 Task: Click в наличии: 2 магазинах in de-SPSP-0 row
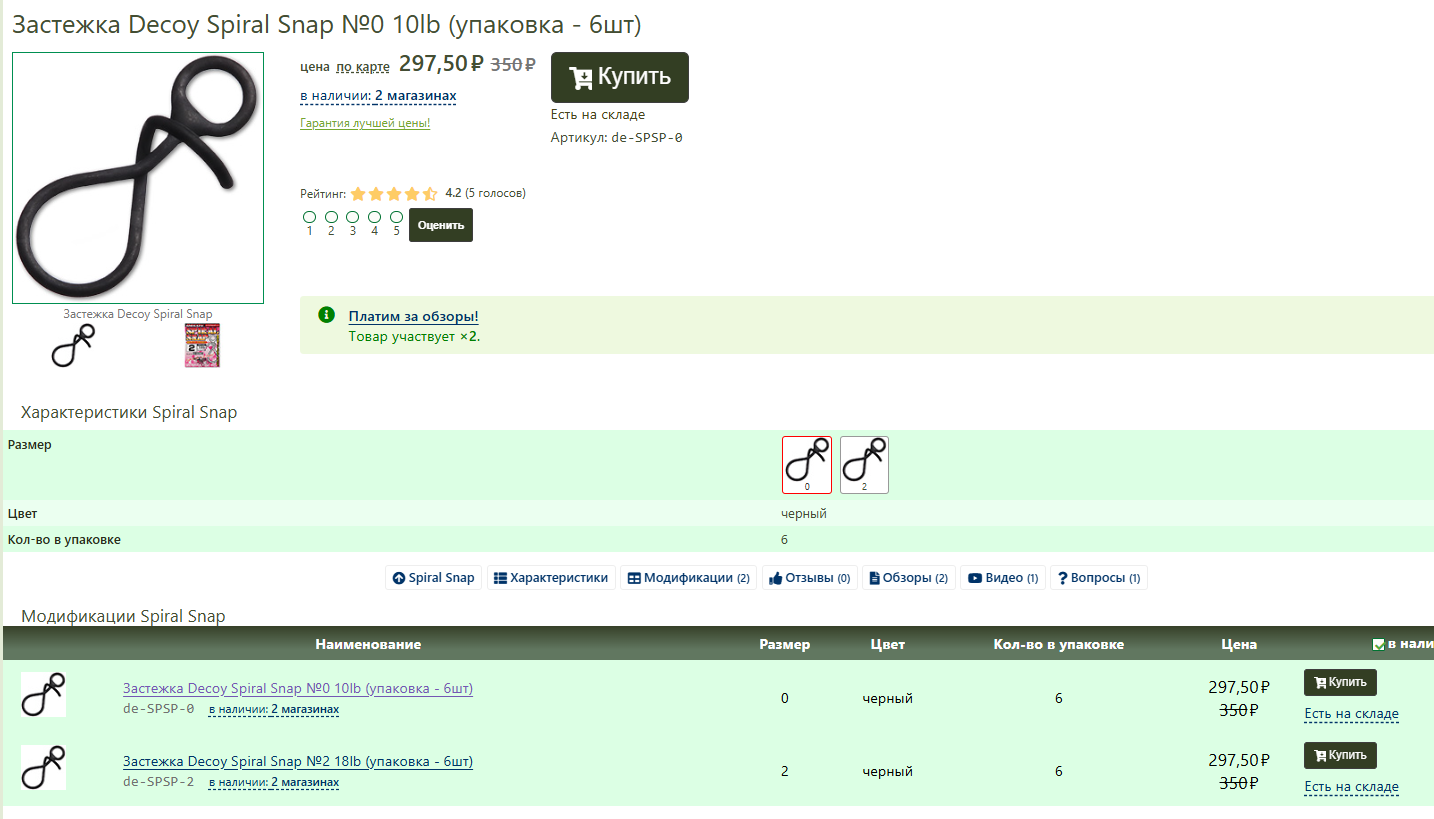tap(274, 710)
